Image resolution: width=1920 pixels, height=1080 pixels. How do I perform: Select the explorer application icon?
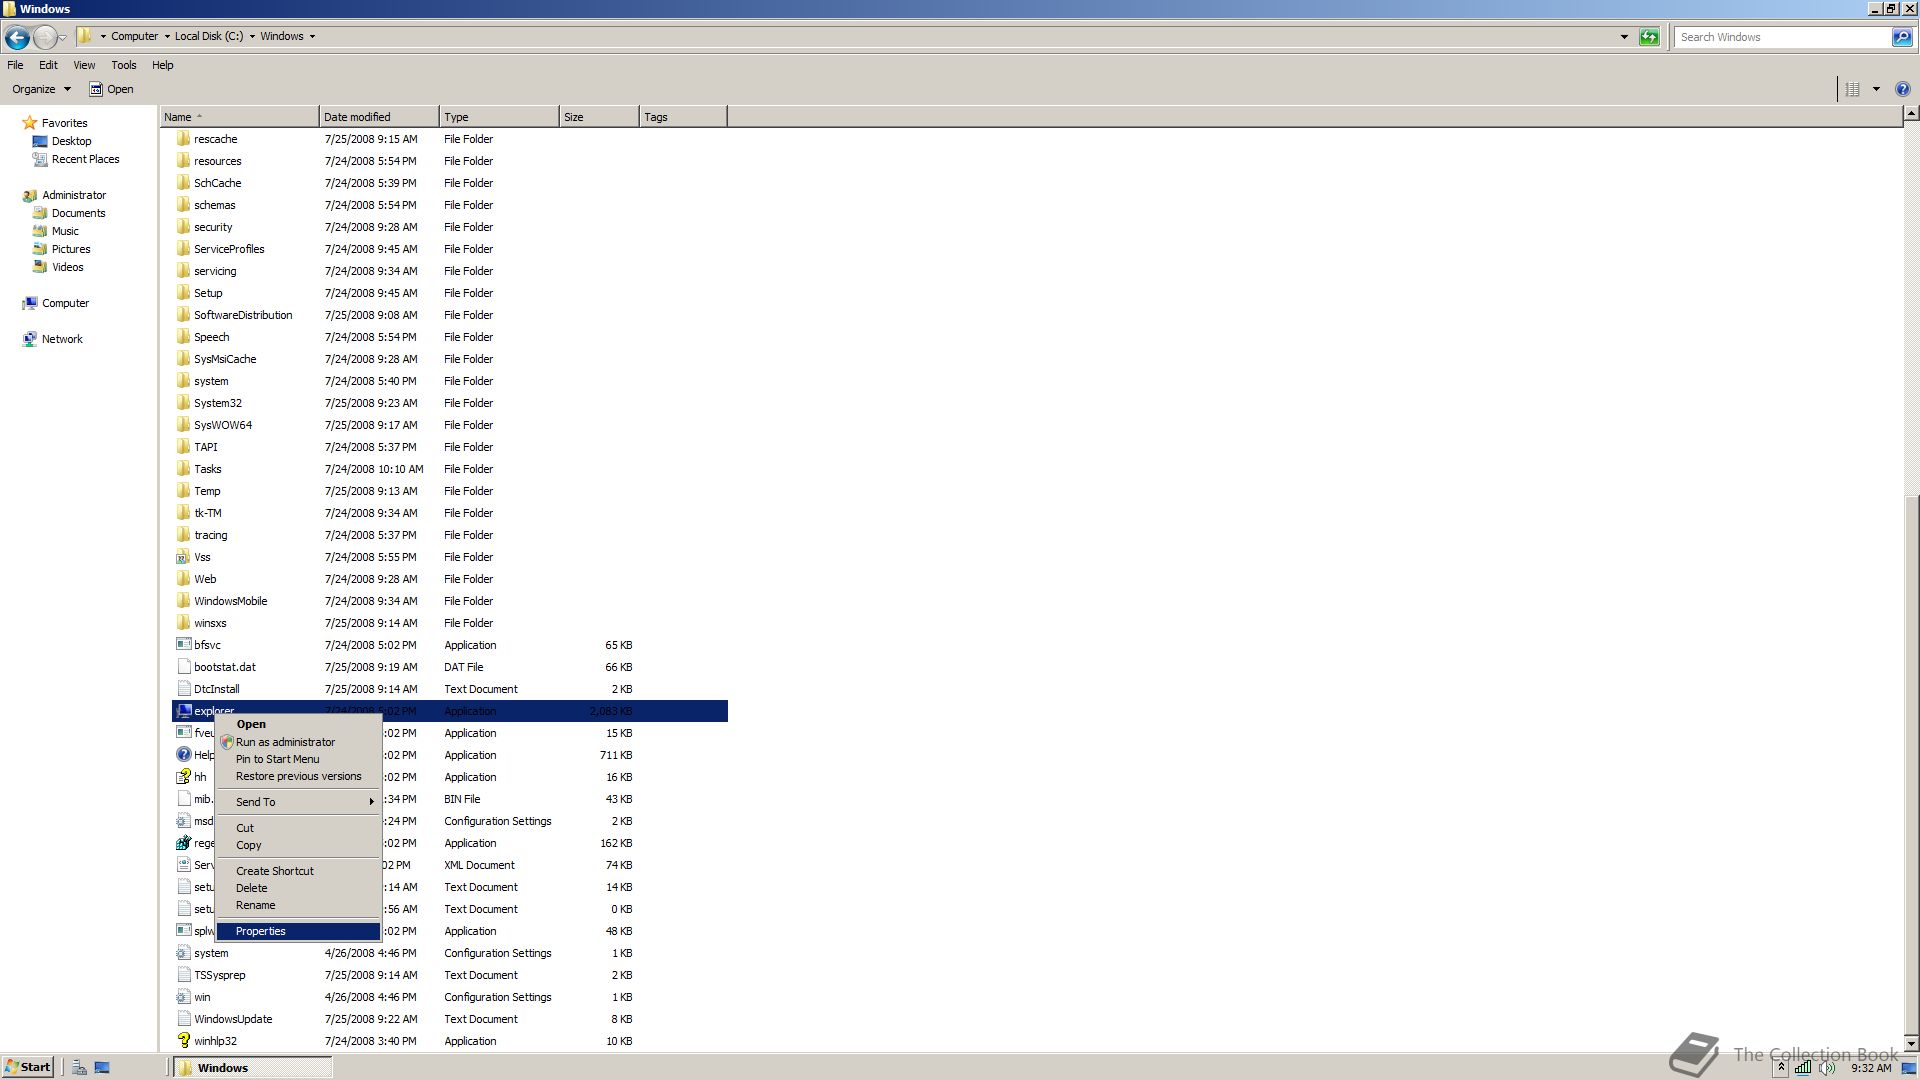(183, 711)
